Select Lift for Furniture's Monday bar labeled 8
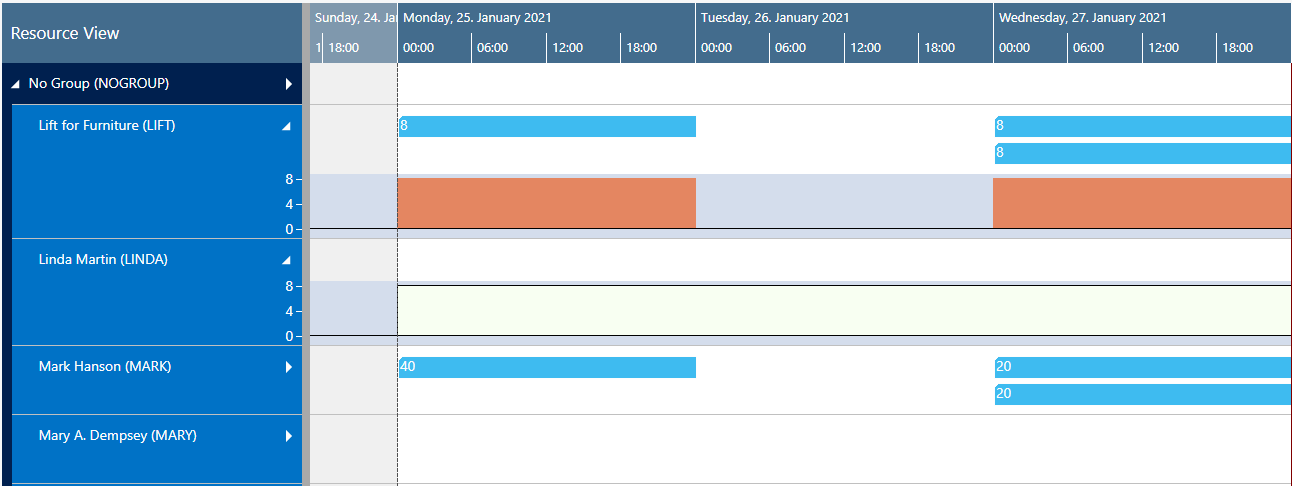The image size is (1292, 486). point(546,126)
